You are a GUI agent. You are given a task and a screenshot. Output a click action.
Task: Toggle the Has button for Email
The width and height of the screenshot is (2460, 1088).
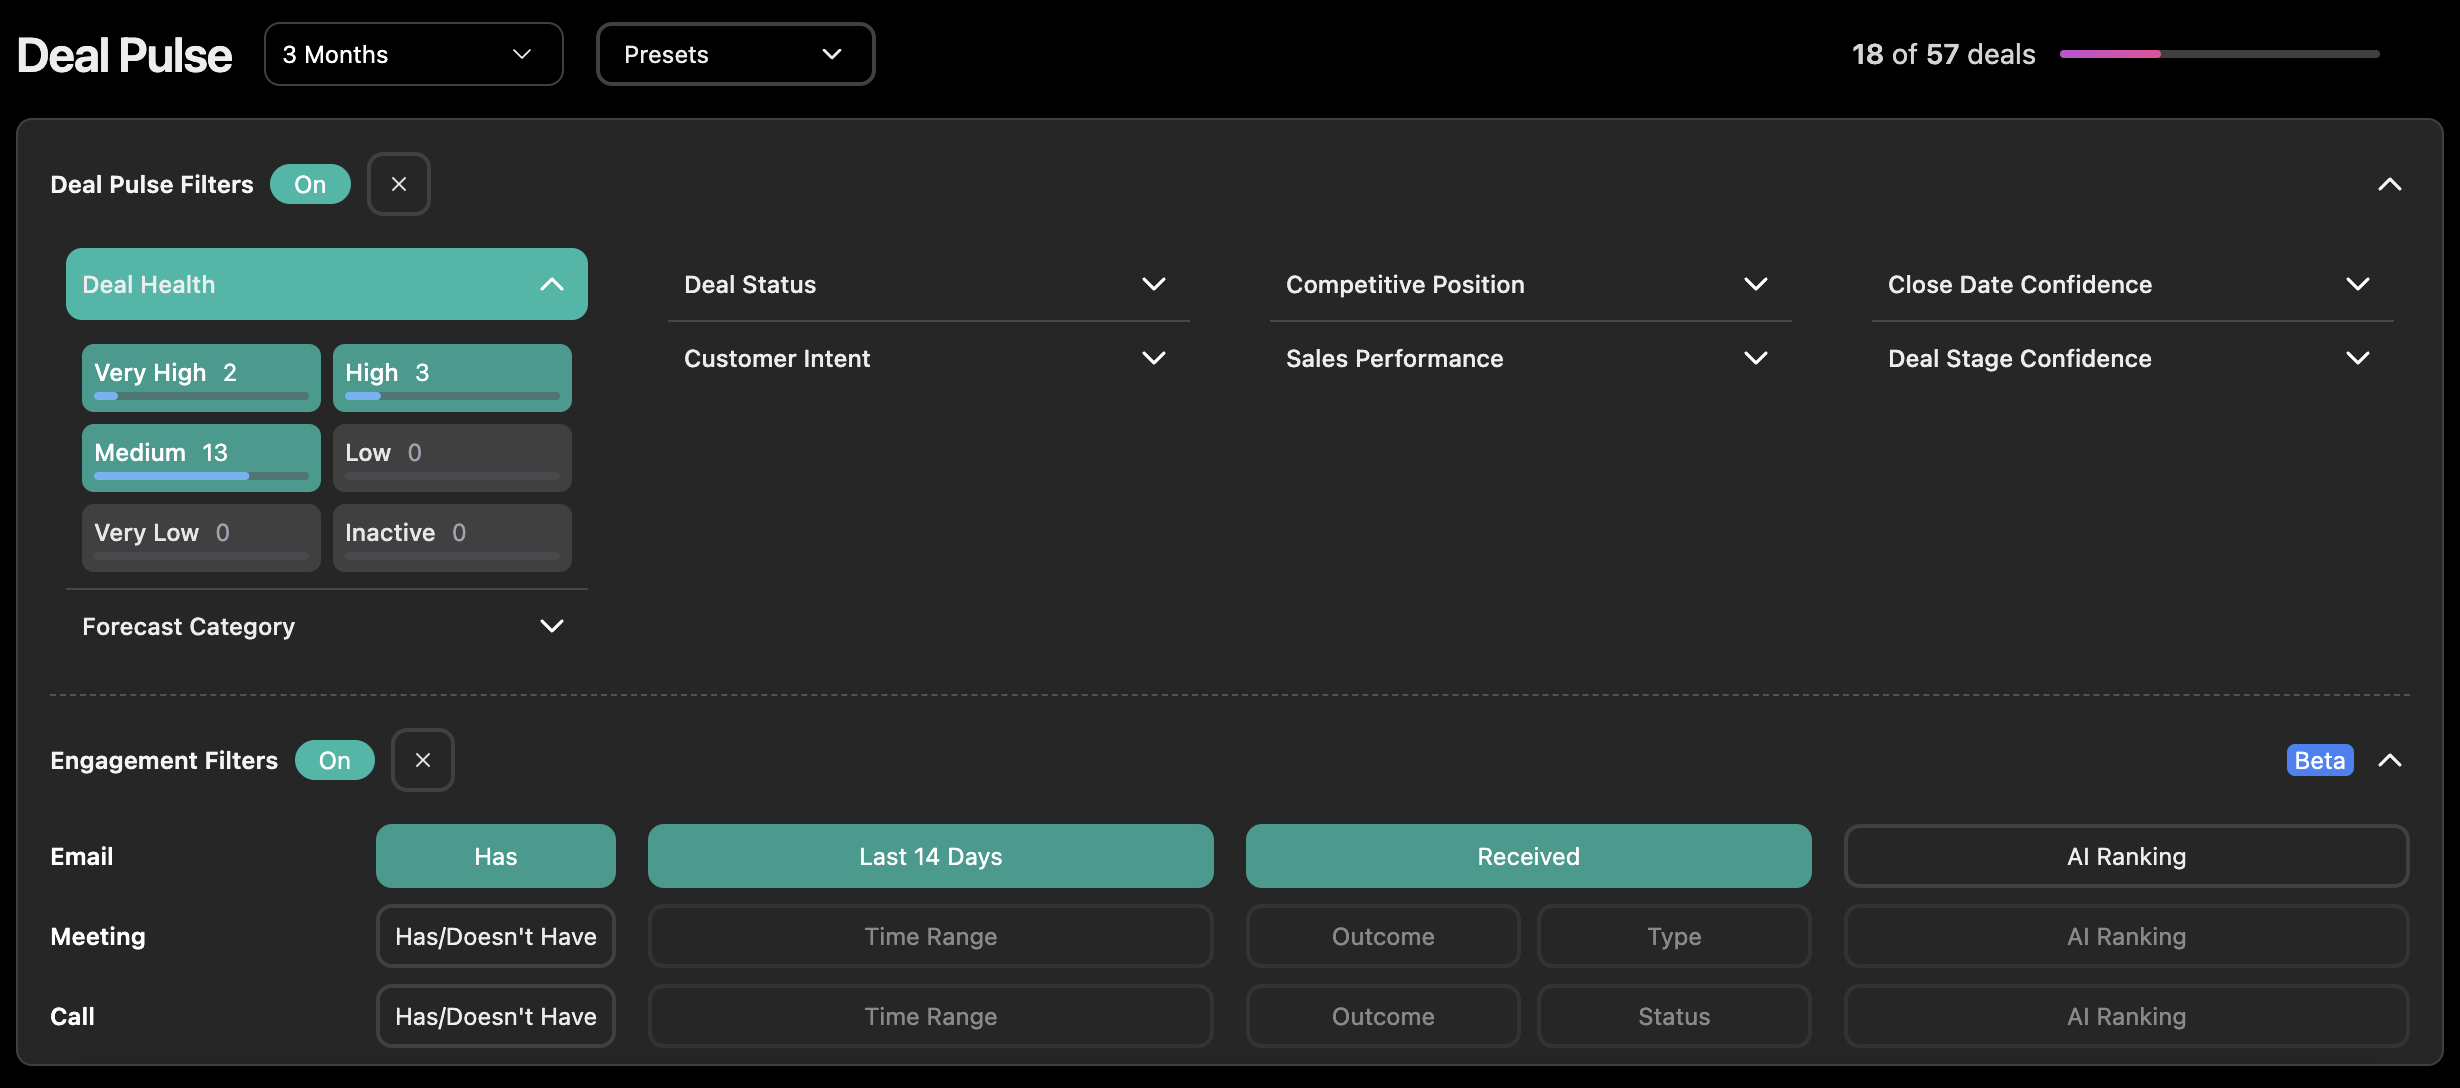pyautogui.click(x=495, y=856)
